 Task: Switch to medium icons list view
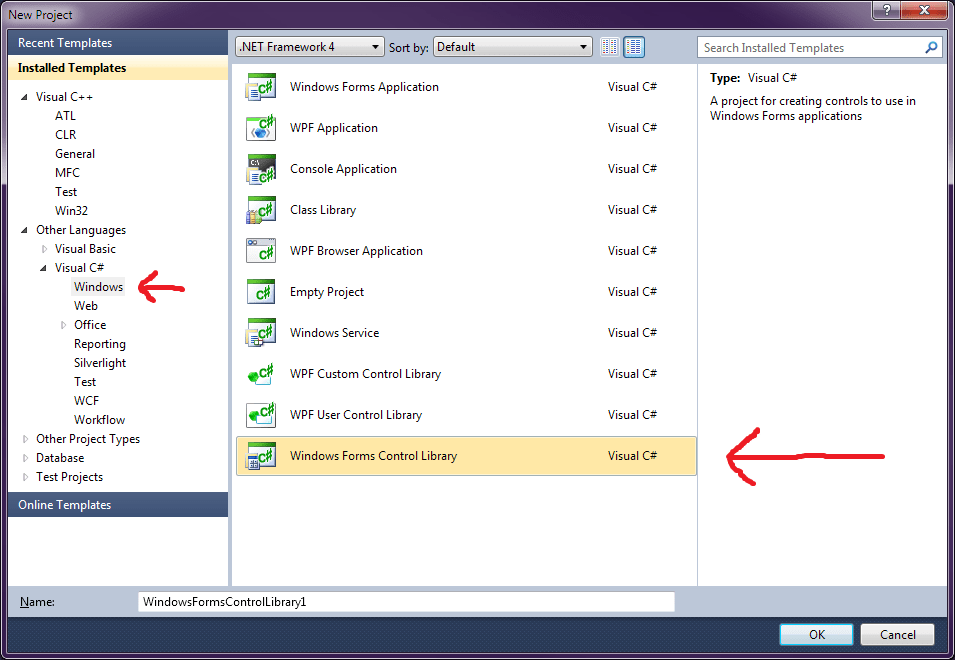click(634, 47)
